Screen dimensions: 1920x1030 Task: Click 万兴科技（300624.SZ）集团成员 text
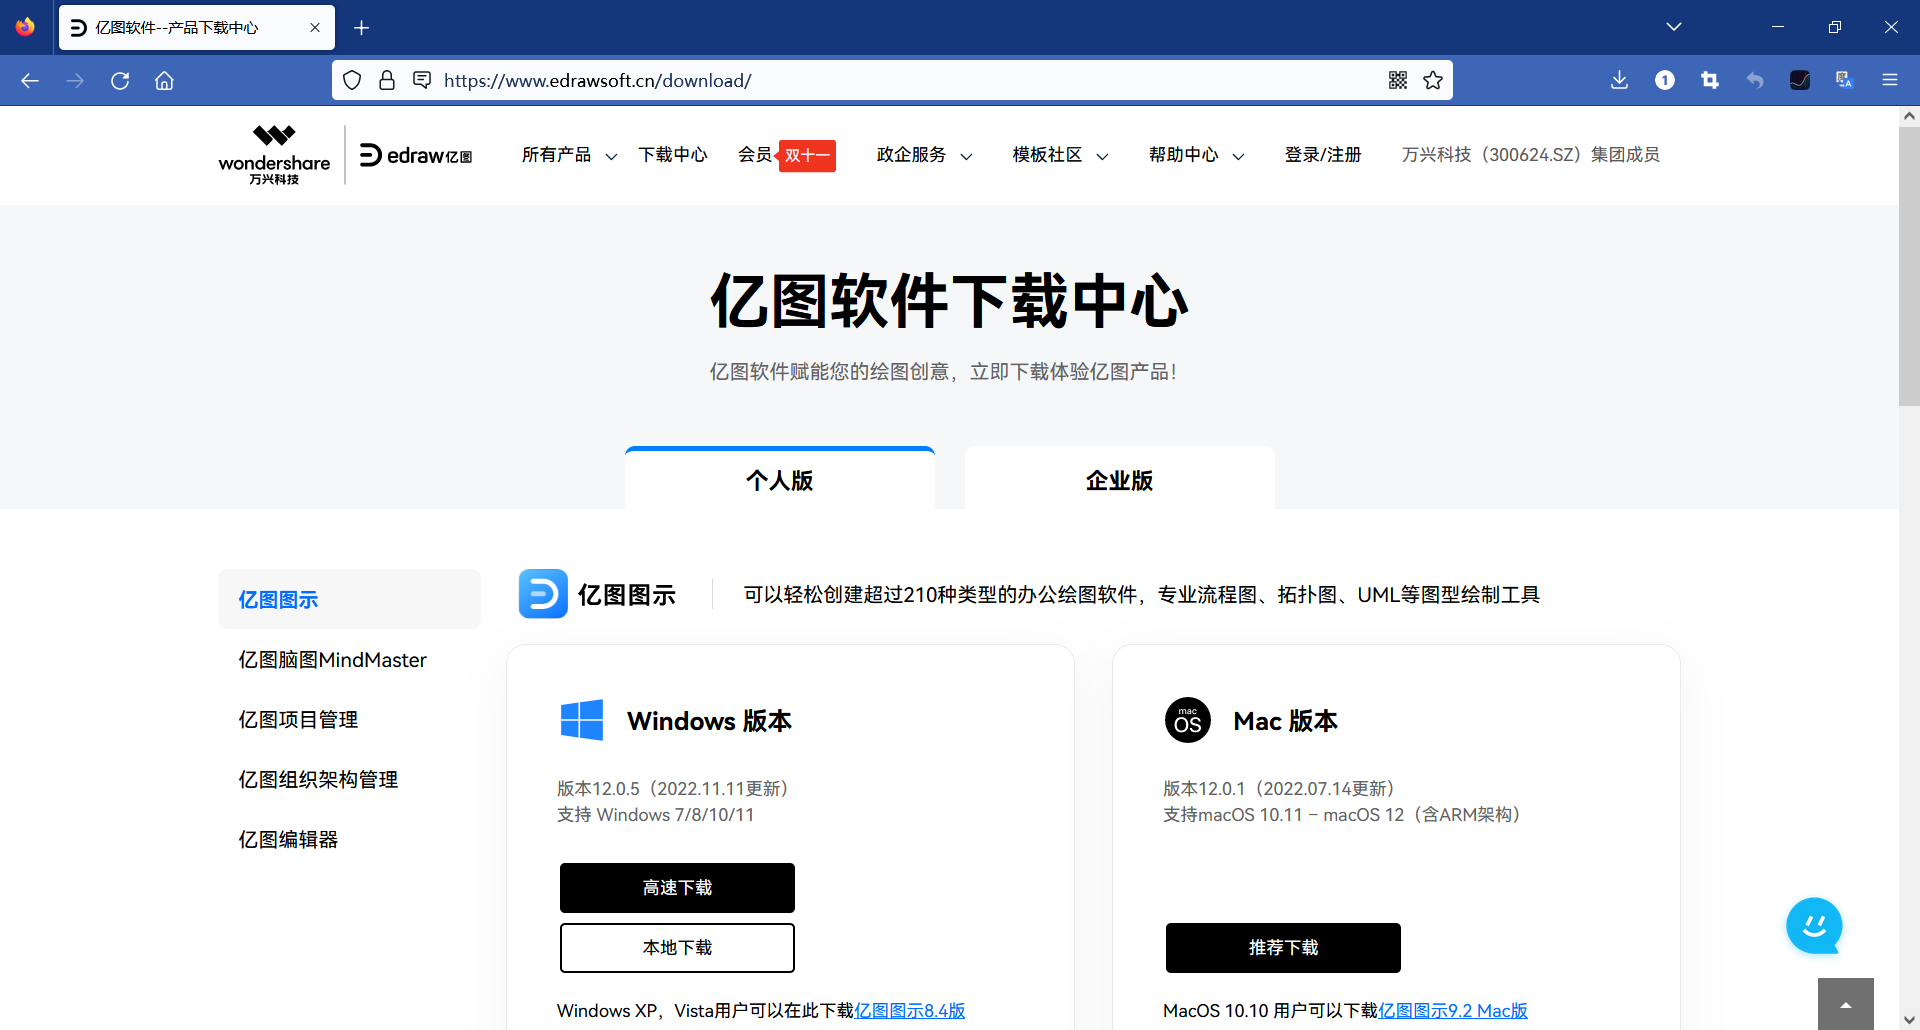(1530, 155)
